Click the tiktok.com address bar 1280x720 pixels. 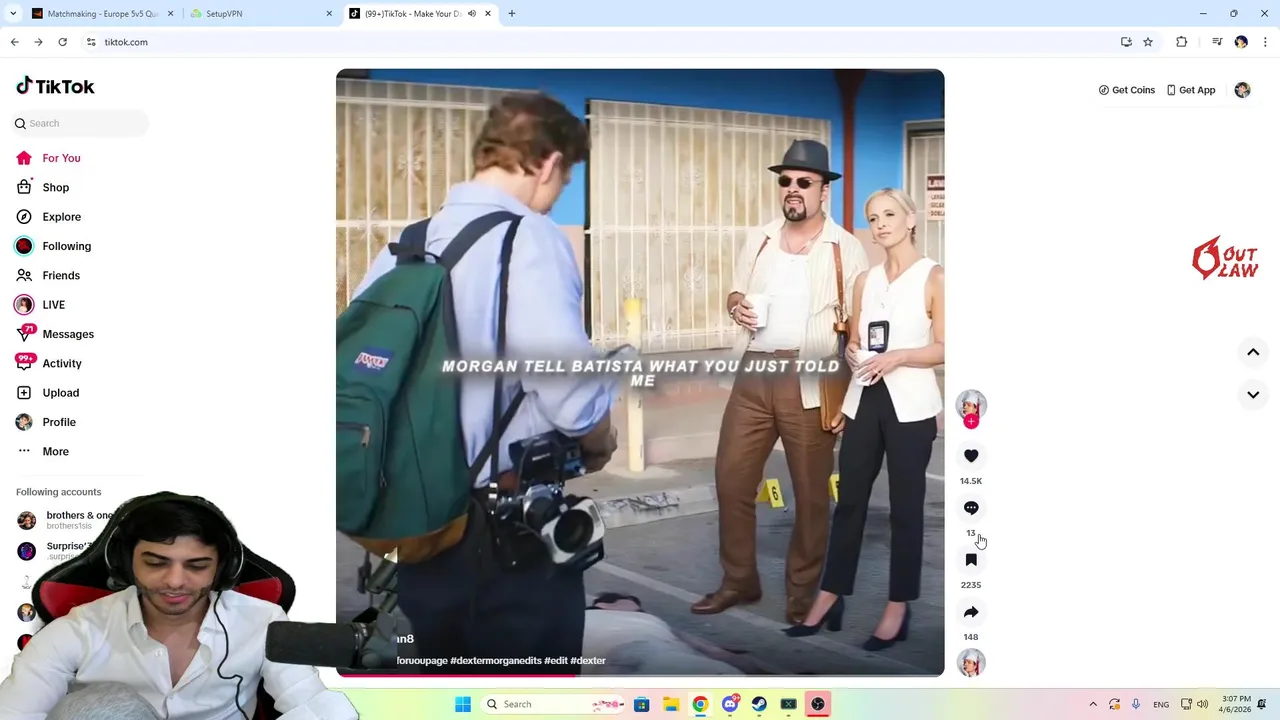tap(600, 42)
